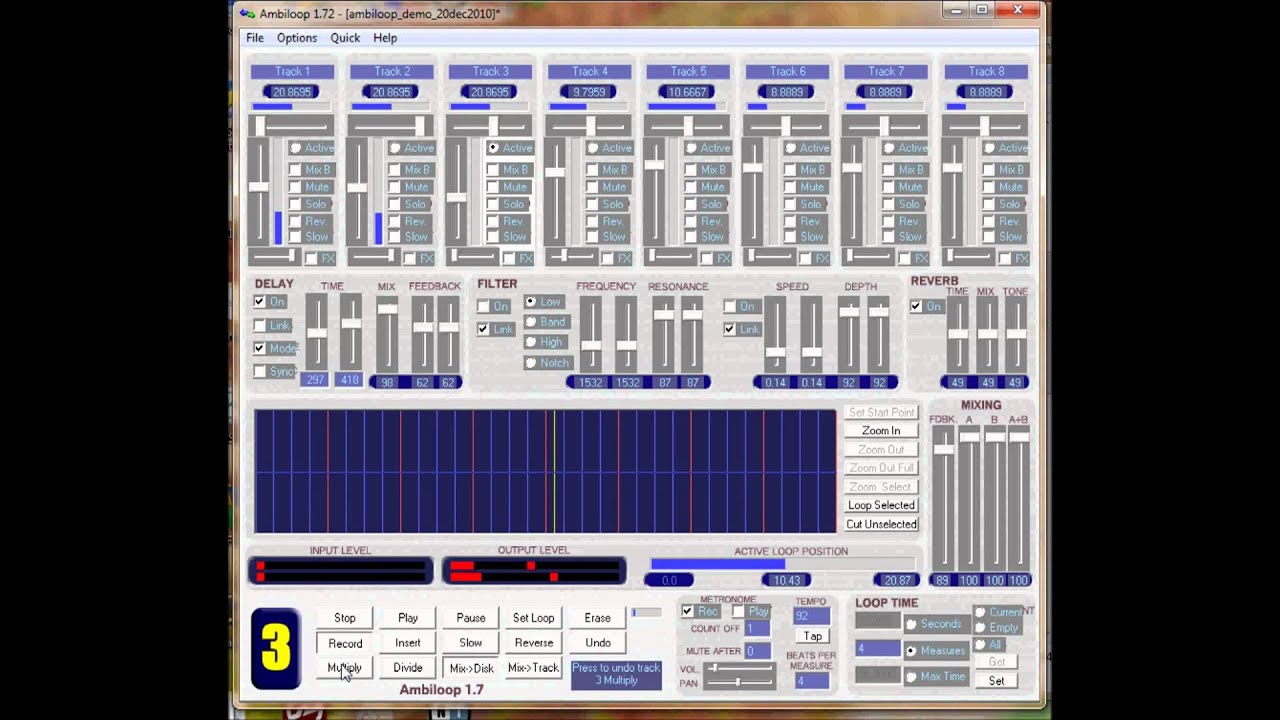1280x720 pixels.
Task: Stop the loop playback
Action: (345, 618)
